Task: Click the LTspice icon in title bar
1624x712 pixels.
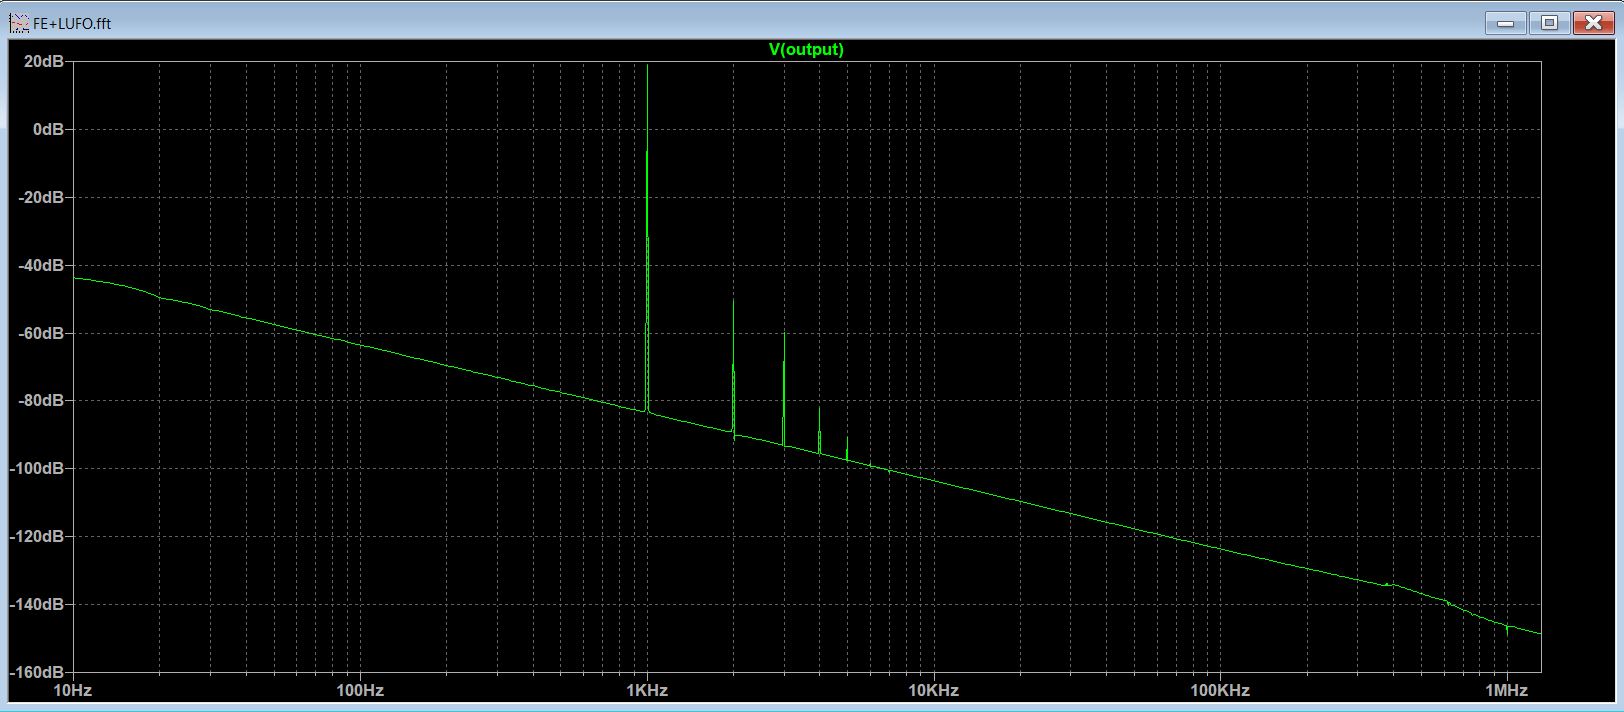Action: (19, 22)
